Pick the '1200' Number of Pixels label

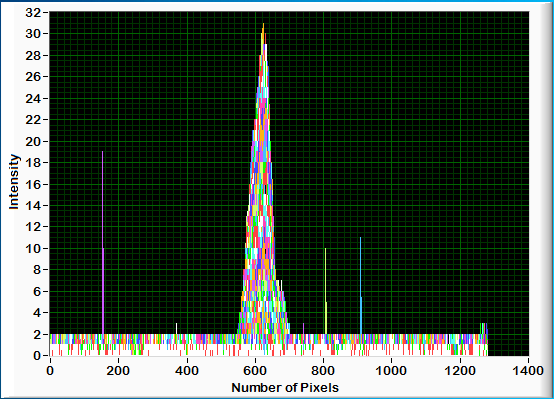tap(460, 371)
